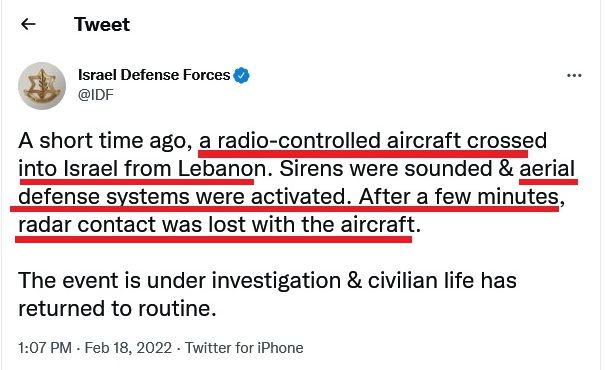606x370 pixels.
Task: Click 'radar contact was lost with the aircraft'
Action: point(216,225)
